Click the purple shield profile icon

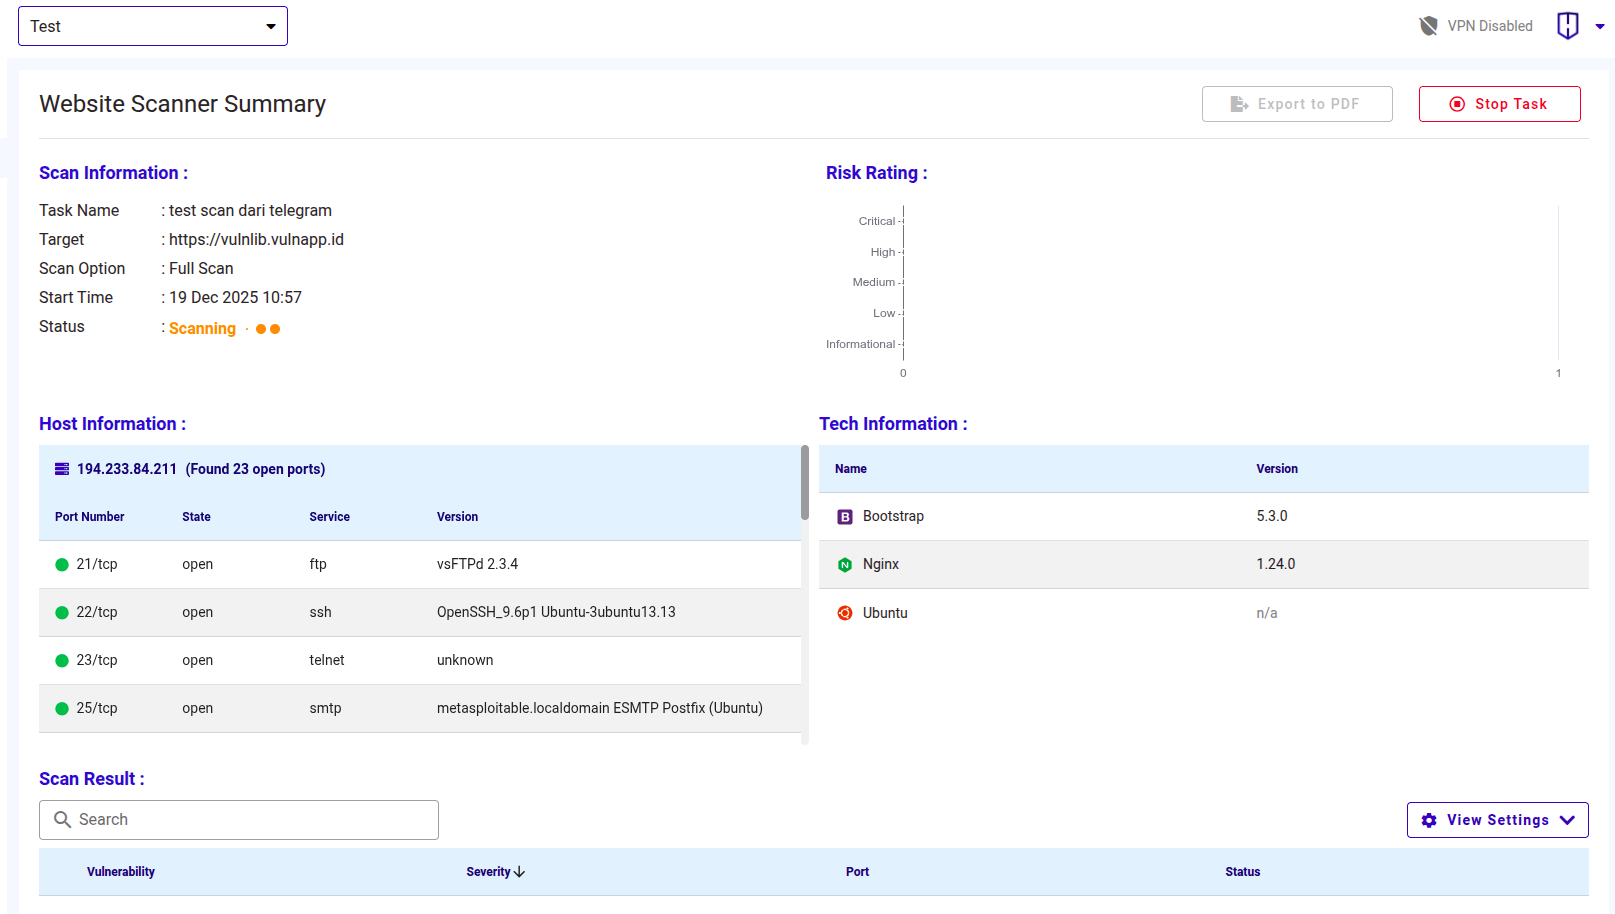tap(1567, 26)
